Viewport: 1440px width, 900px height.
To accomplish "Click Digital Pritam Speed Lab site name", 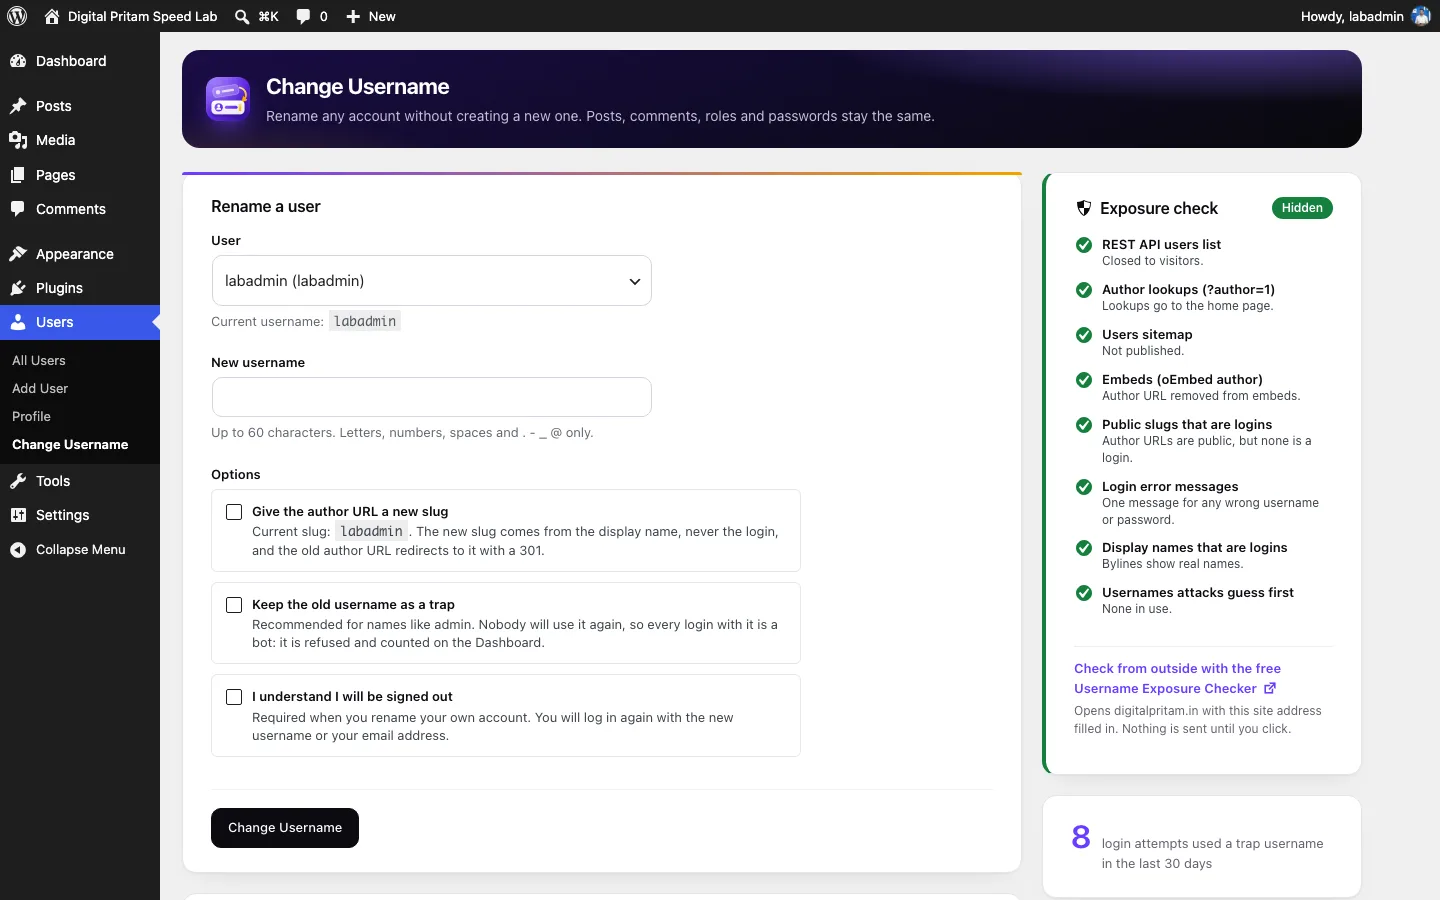I will click(142, 16).
